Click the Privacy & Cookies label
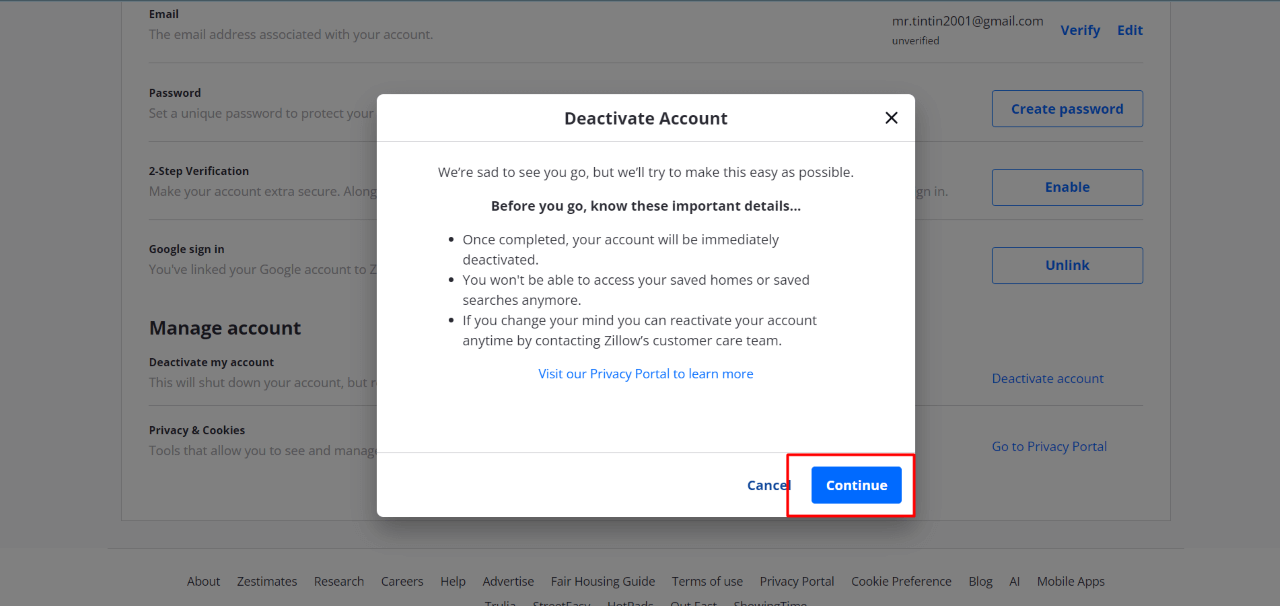The height and width of the screenshot is (606, 1280). tap(197, 430)
